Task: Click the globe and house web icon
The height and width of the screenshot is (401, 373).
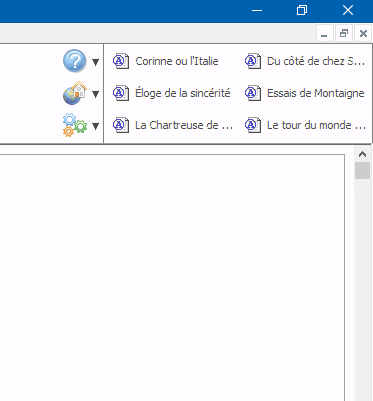Action: [x=75, y=93]
